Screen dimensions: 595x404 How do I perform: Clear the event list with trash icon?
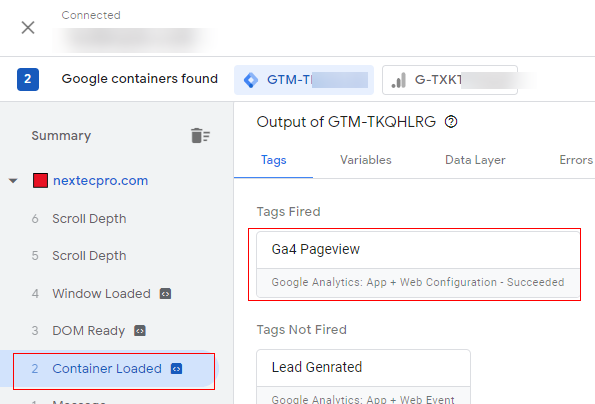200,135
